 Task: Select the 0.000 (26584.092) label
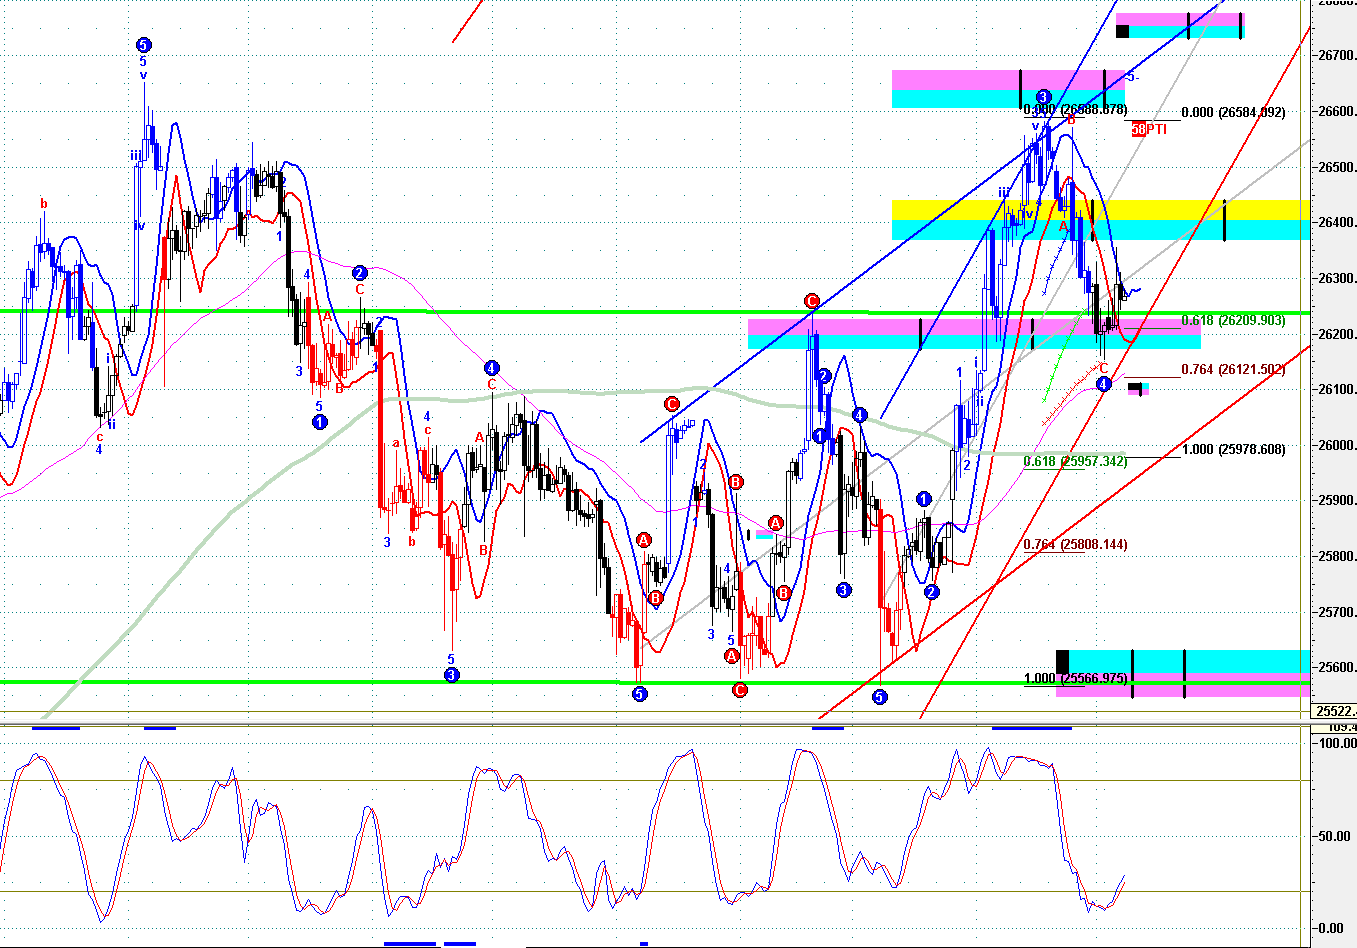coord(1233,113)
